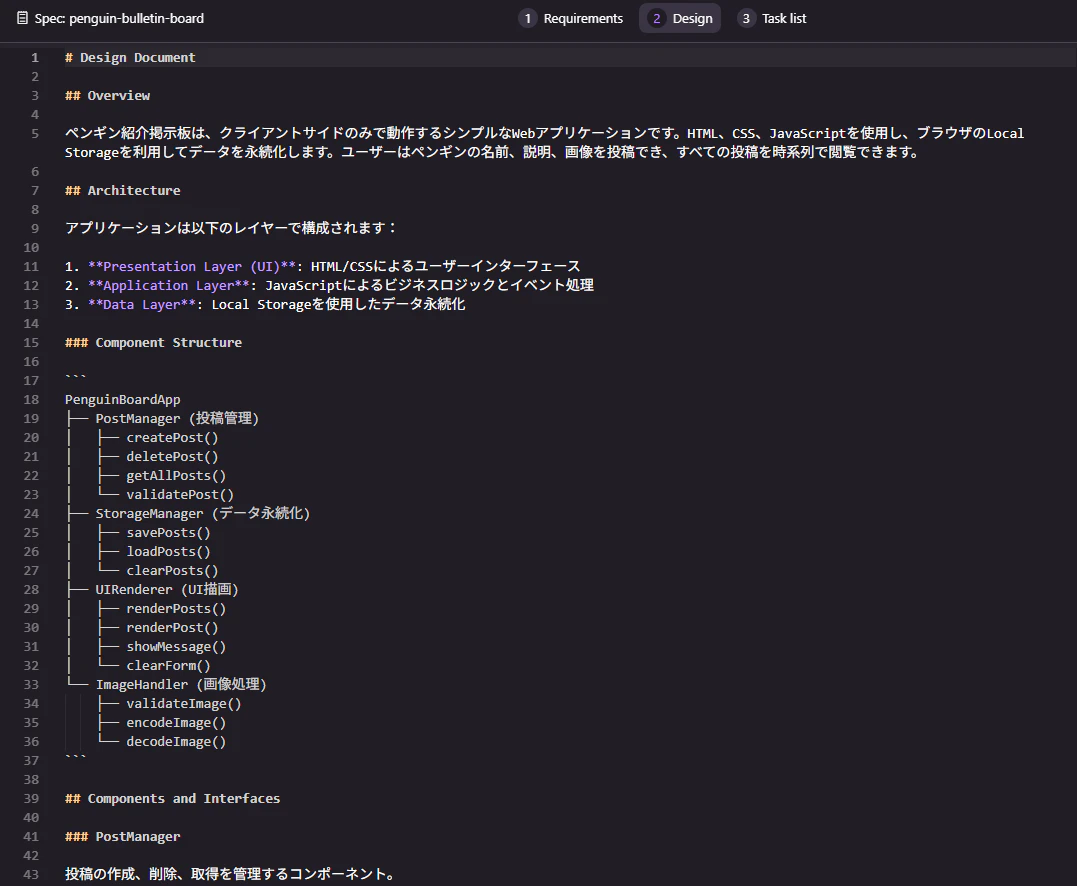Click the PenguinBoardApp root line

click(x=123, y=400)
